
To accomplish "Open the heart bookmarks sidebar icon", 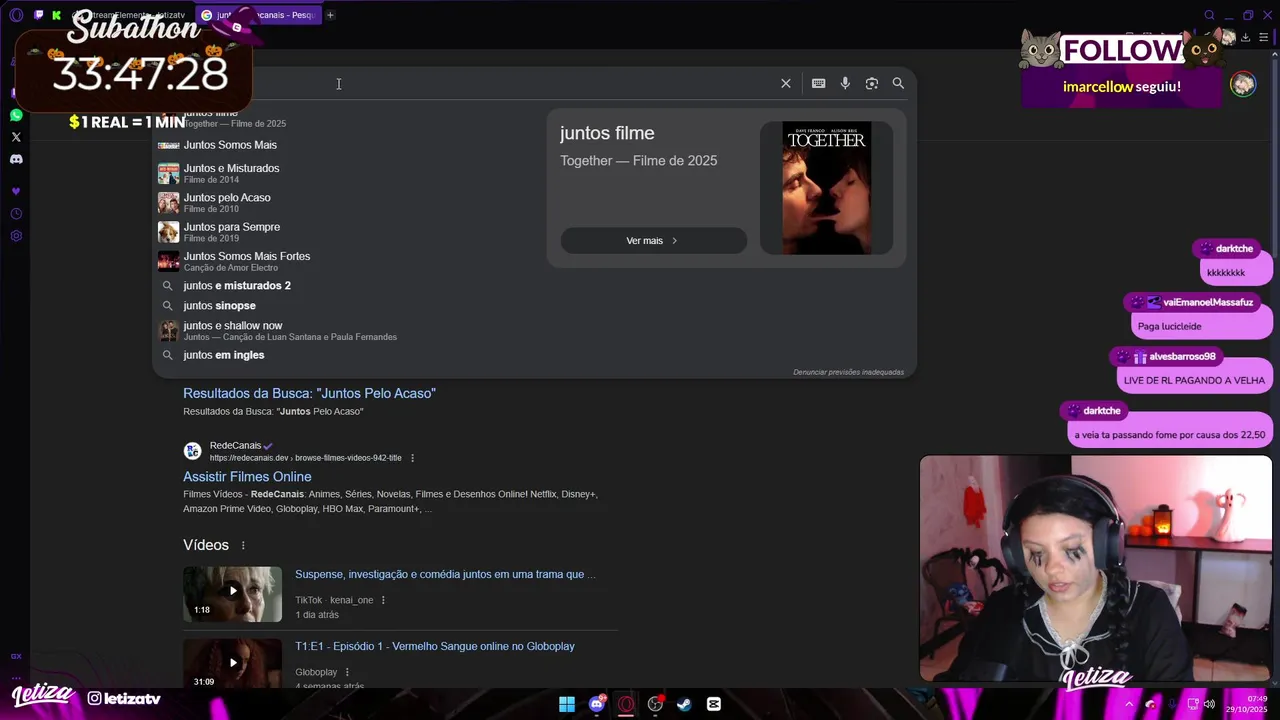I will click(x=16, y=191).
